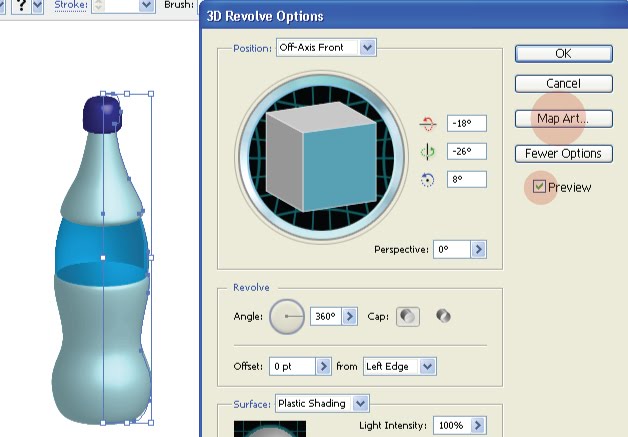Open the Map Art dialog
The image size is (628, 437).
click(564, 119)
